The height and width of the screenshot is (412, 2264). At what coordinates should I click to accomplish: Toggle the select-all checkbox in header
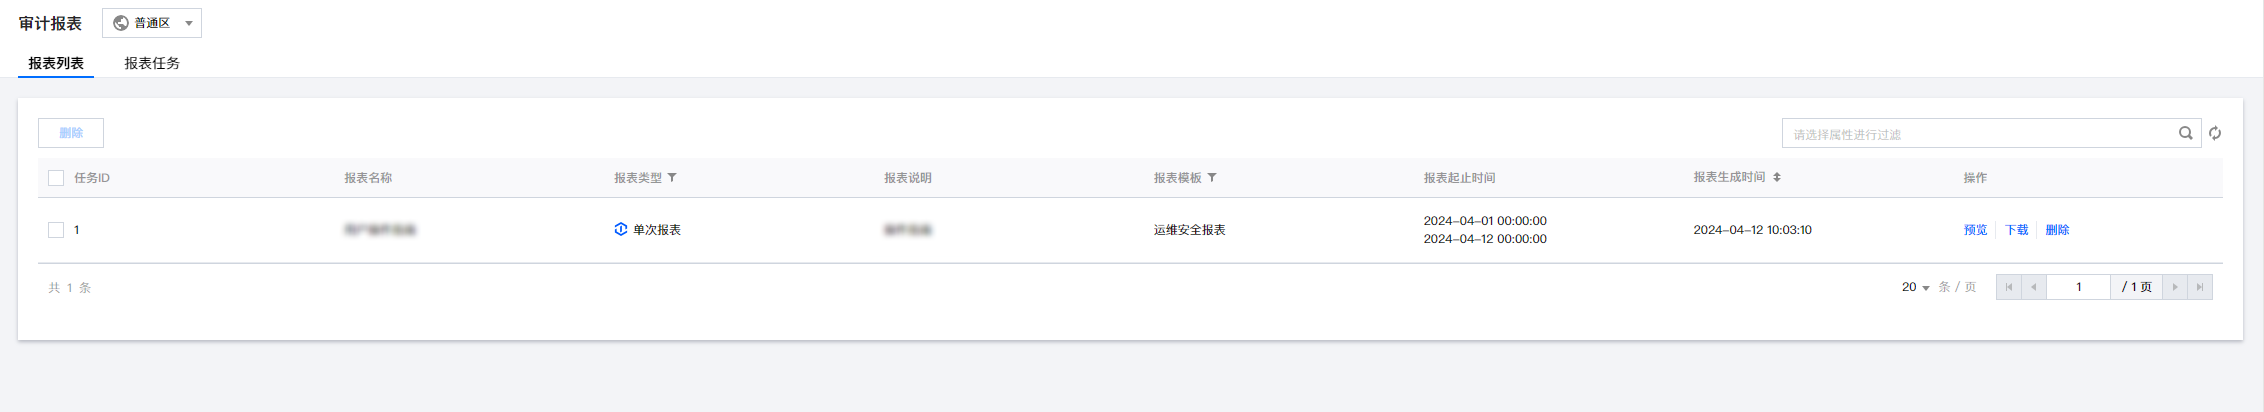56,178
